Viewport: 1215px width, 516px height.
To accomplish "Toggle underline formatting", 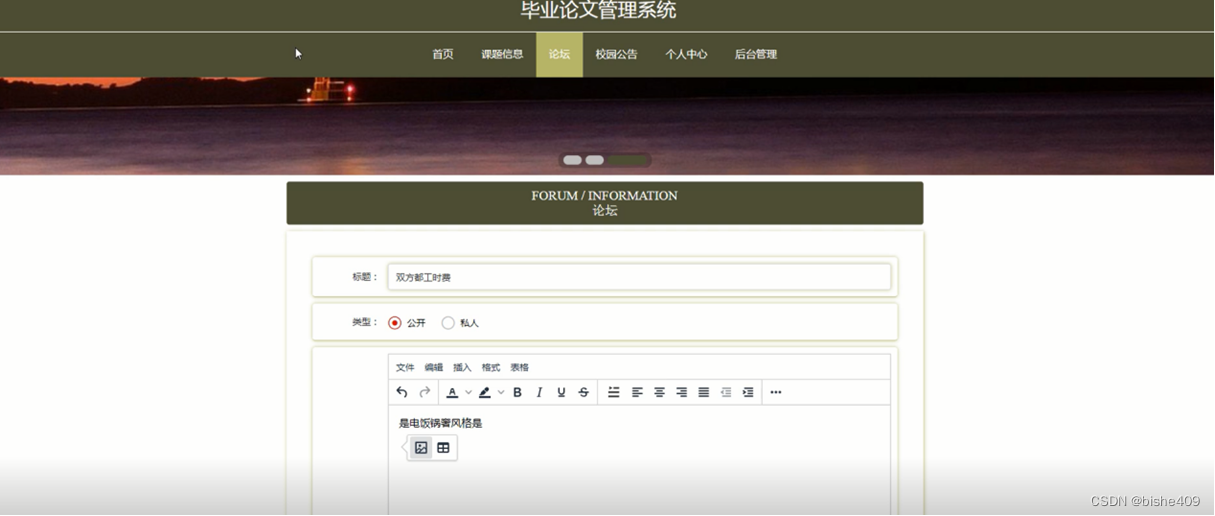I will pyautogui.click(x=561, y=392).
